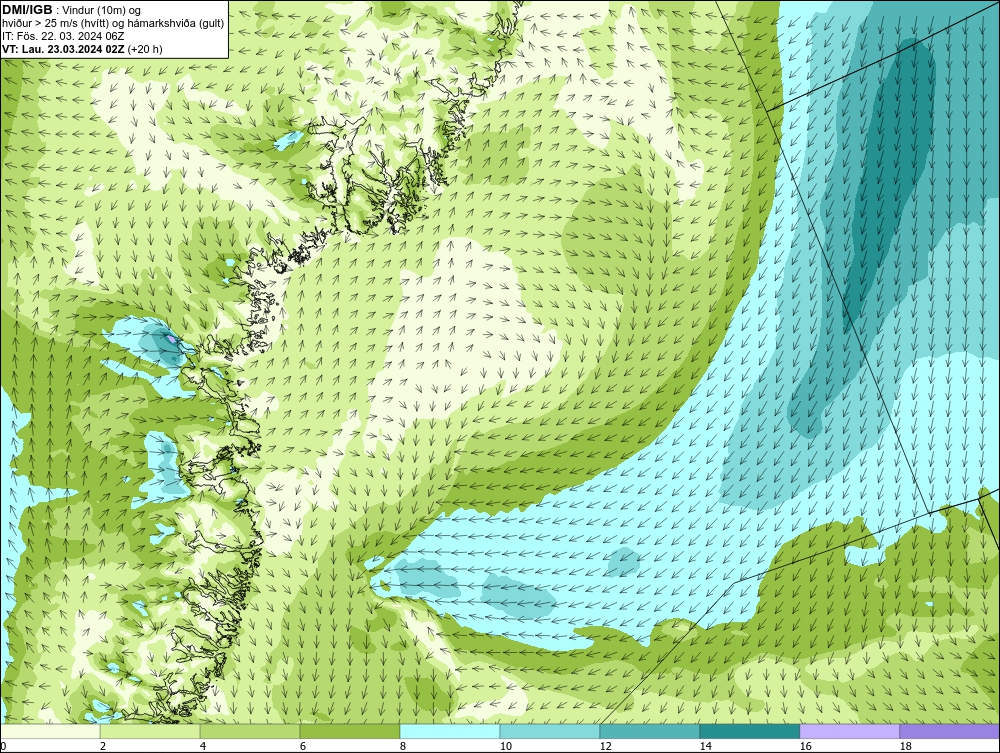The height and width of the screenshot is (753, 1000).
Task: Click the 8–10 m/s light cyan legend swatch
Action: (x=450, y=731)
